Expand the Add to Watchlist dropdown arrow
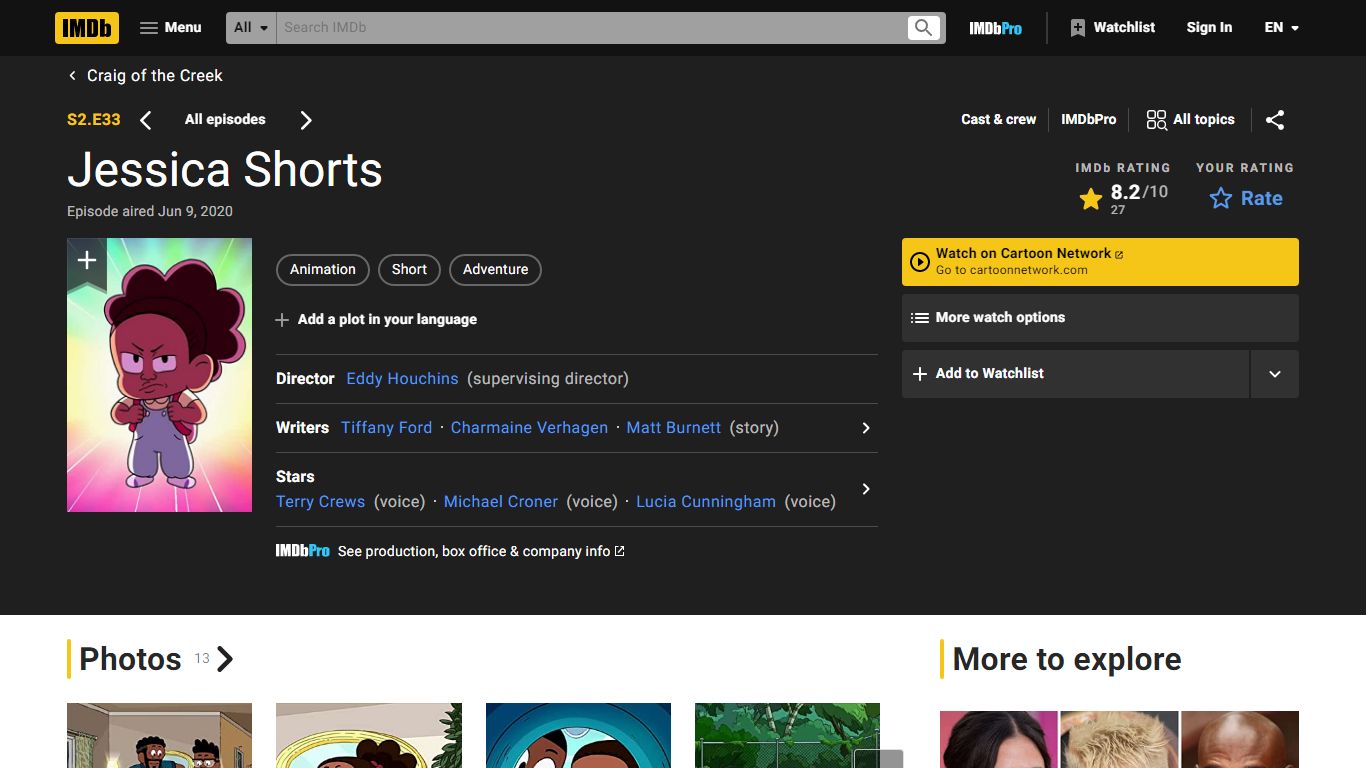 tap(1275, 374)
